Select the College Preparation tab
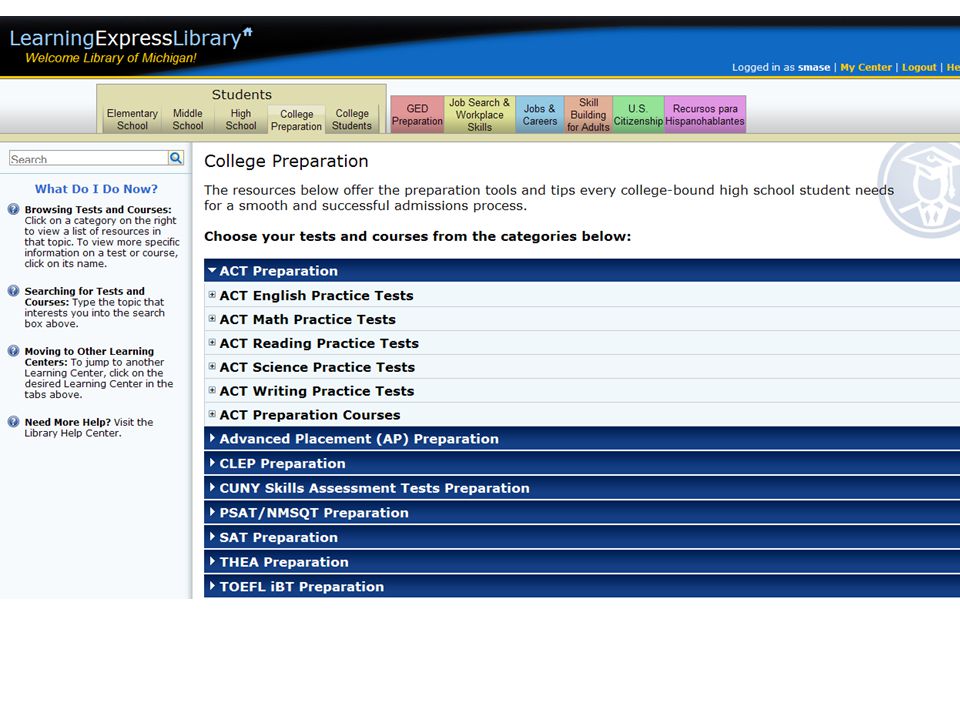 [296, 120]
